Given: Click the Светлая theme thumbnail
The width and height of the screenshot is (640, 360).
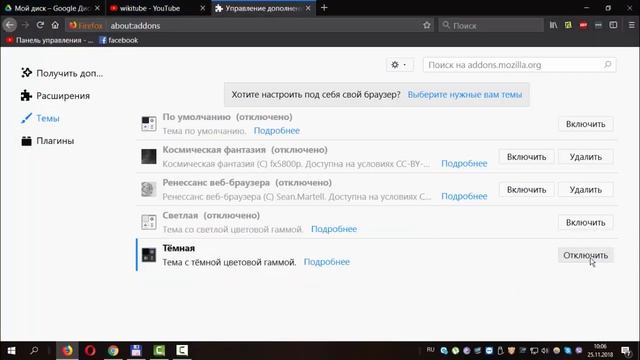Looking at the screenshot, I should (x=149, y=222).
